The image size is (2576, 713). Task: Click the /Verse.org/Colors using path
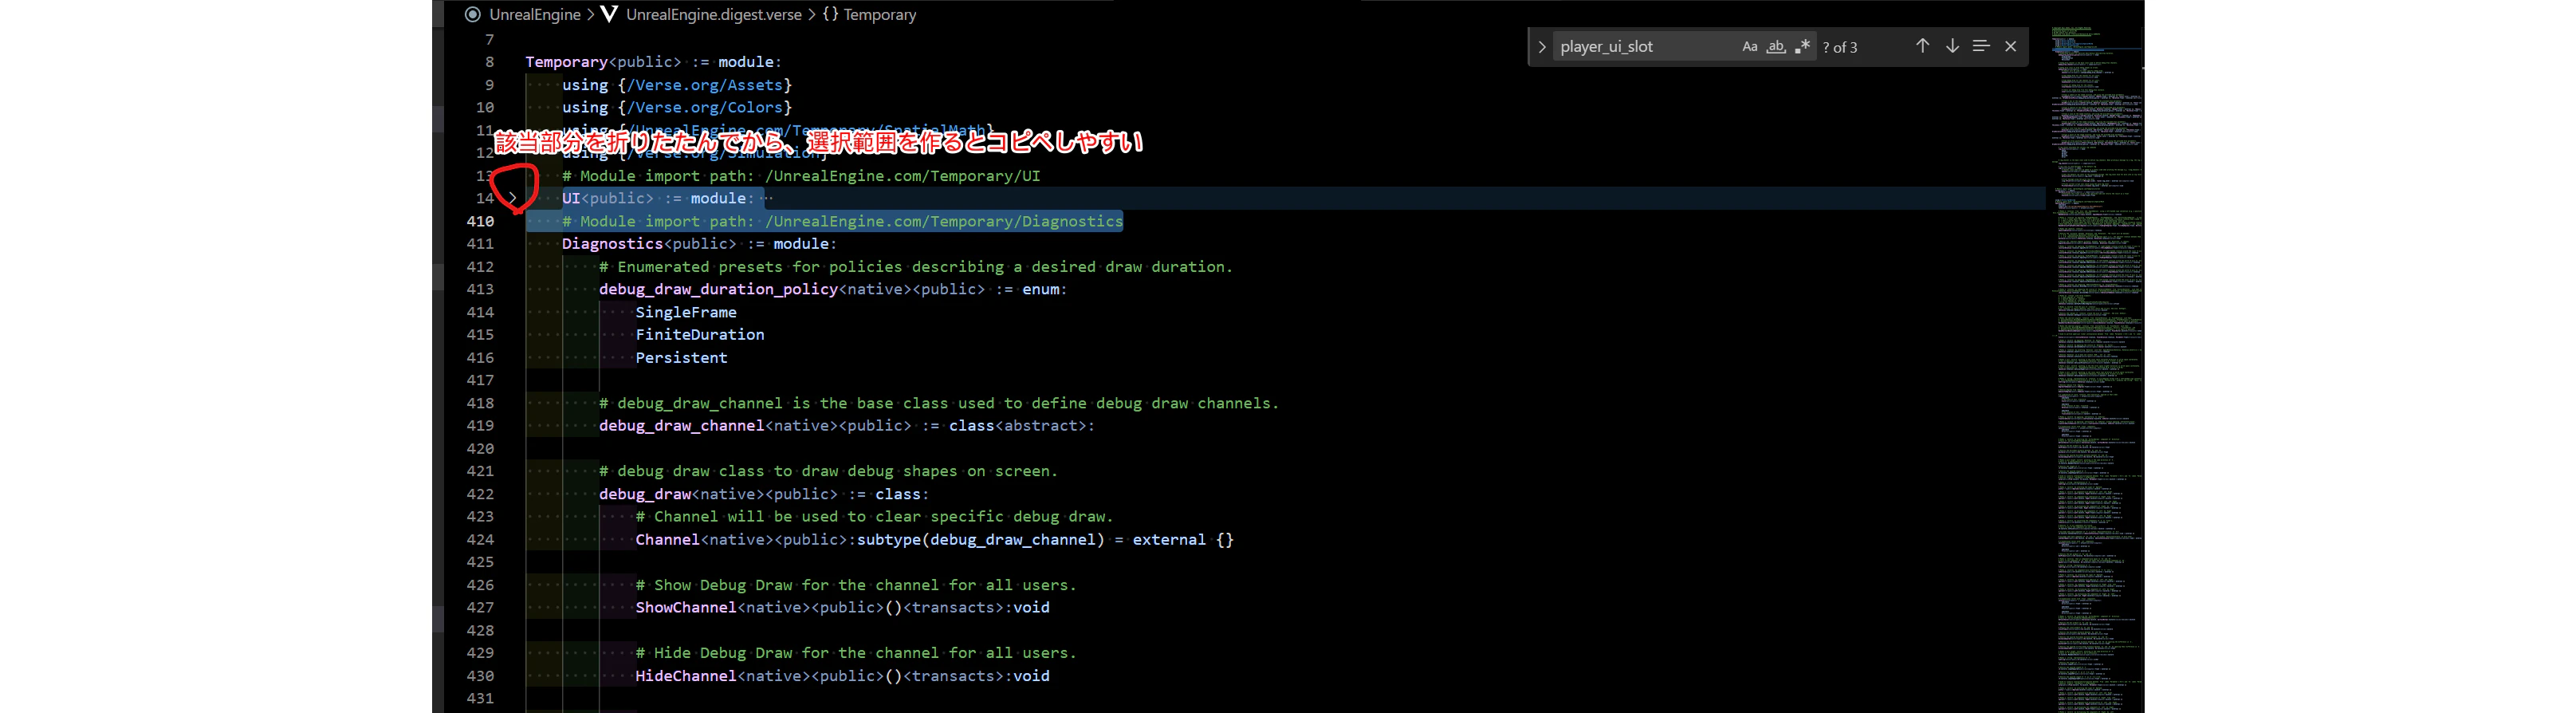click(x=705, y=107)
